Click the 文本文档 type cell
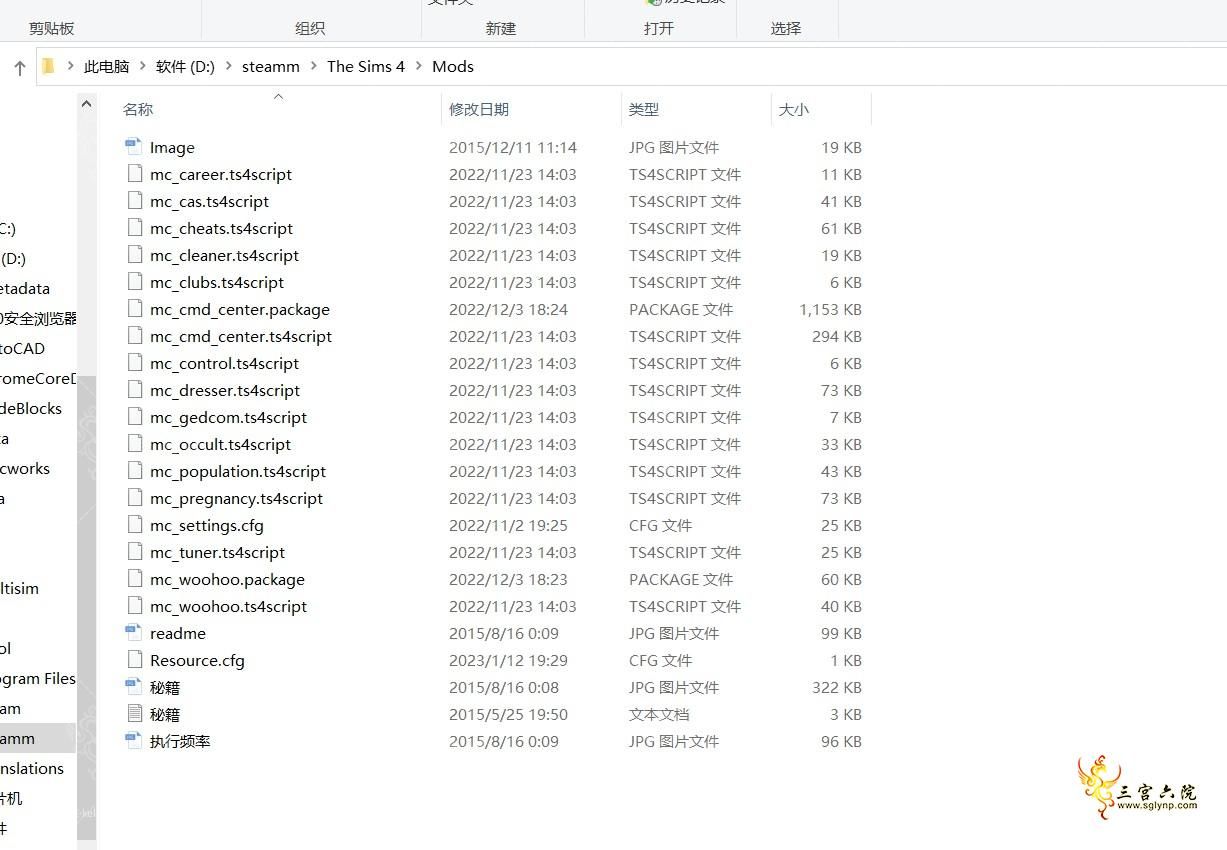The height and width of the screenshot is (850, 1227). pyautogui.click(x=659, y=714)
